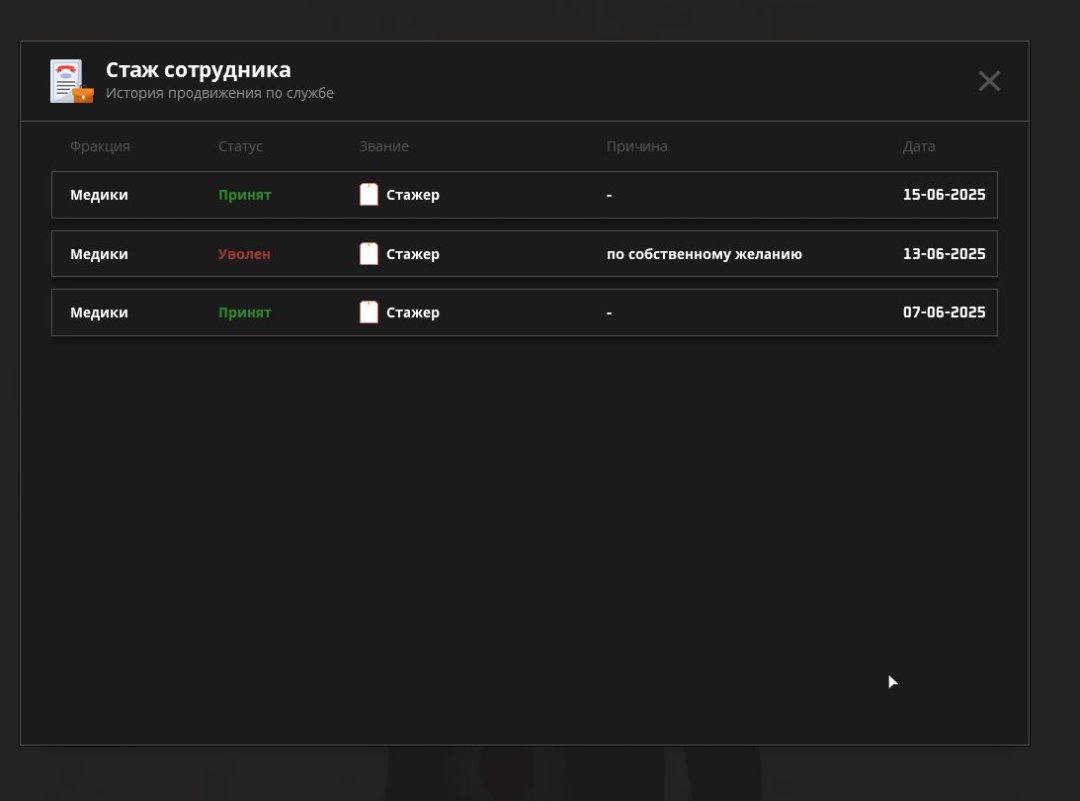This screenshot has height=801, width=1080.
Task: Close the Стаж сотрудника window
Action: click(988, 81)
